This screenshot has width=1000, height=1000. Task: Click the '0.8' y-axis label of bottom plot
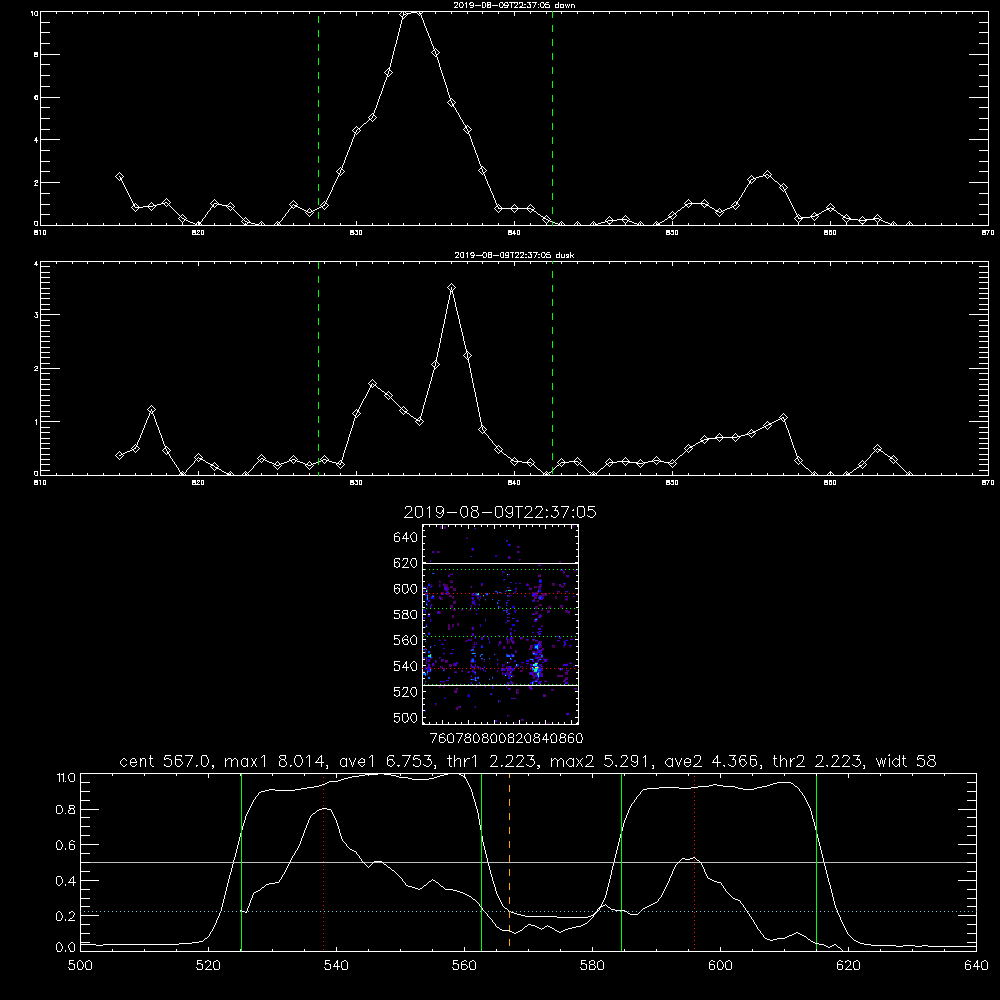66,810
